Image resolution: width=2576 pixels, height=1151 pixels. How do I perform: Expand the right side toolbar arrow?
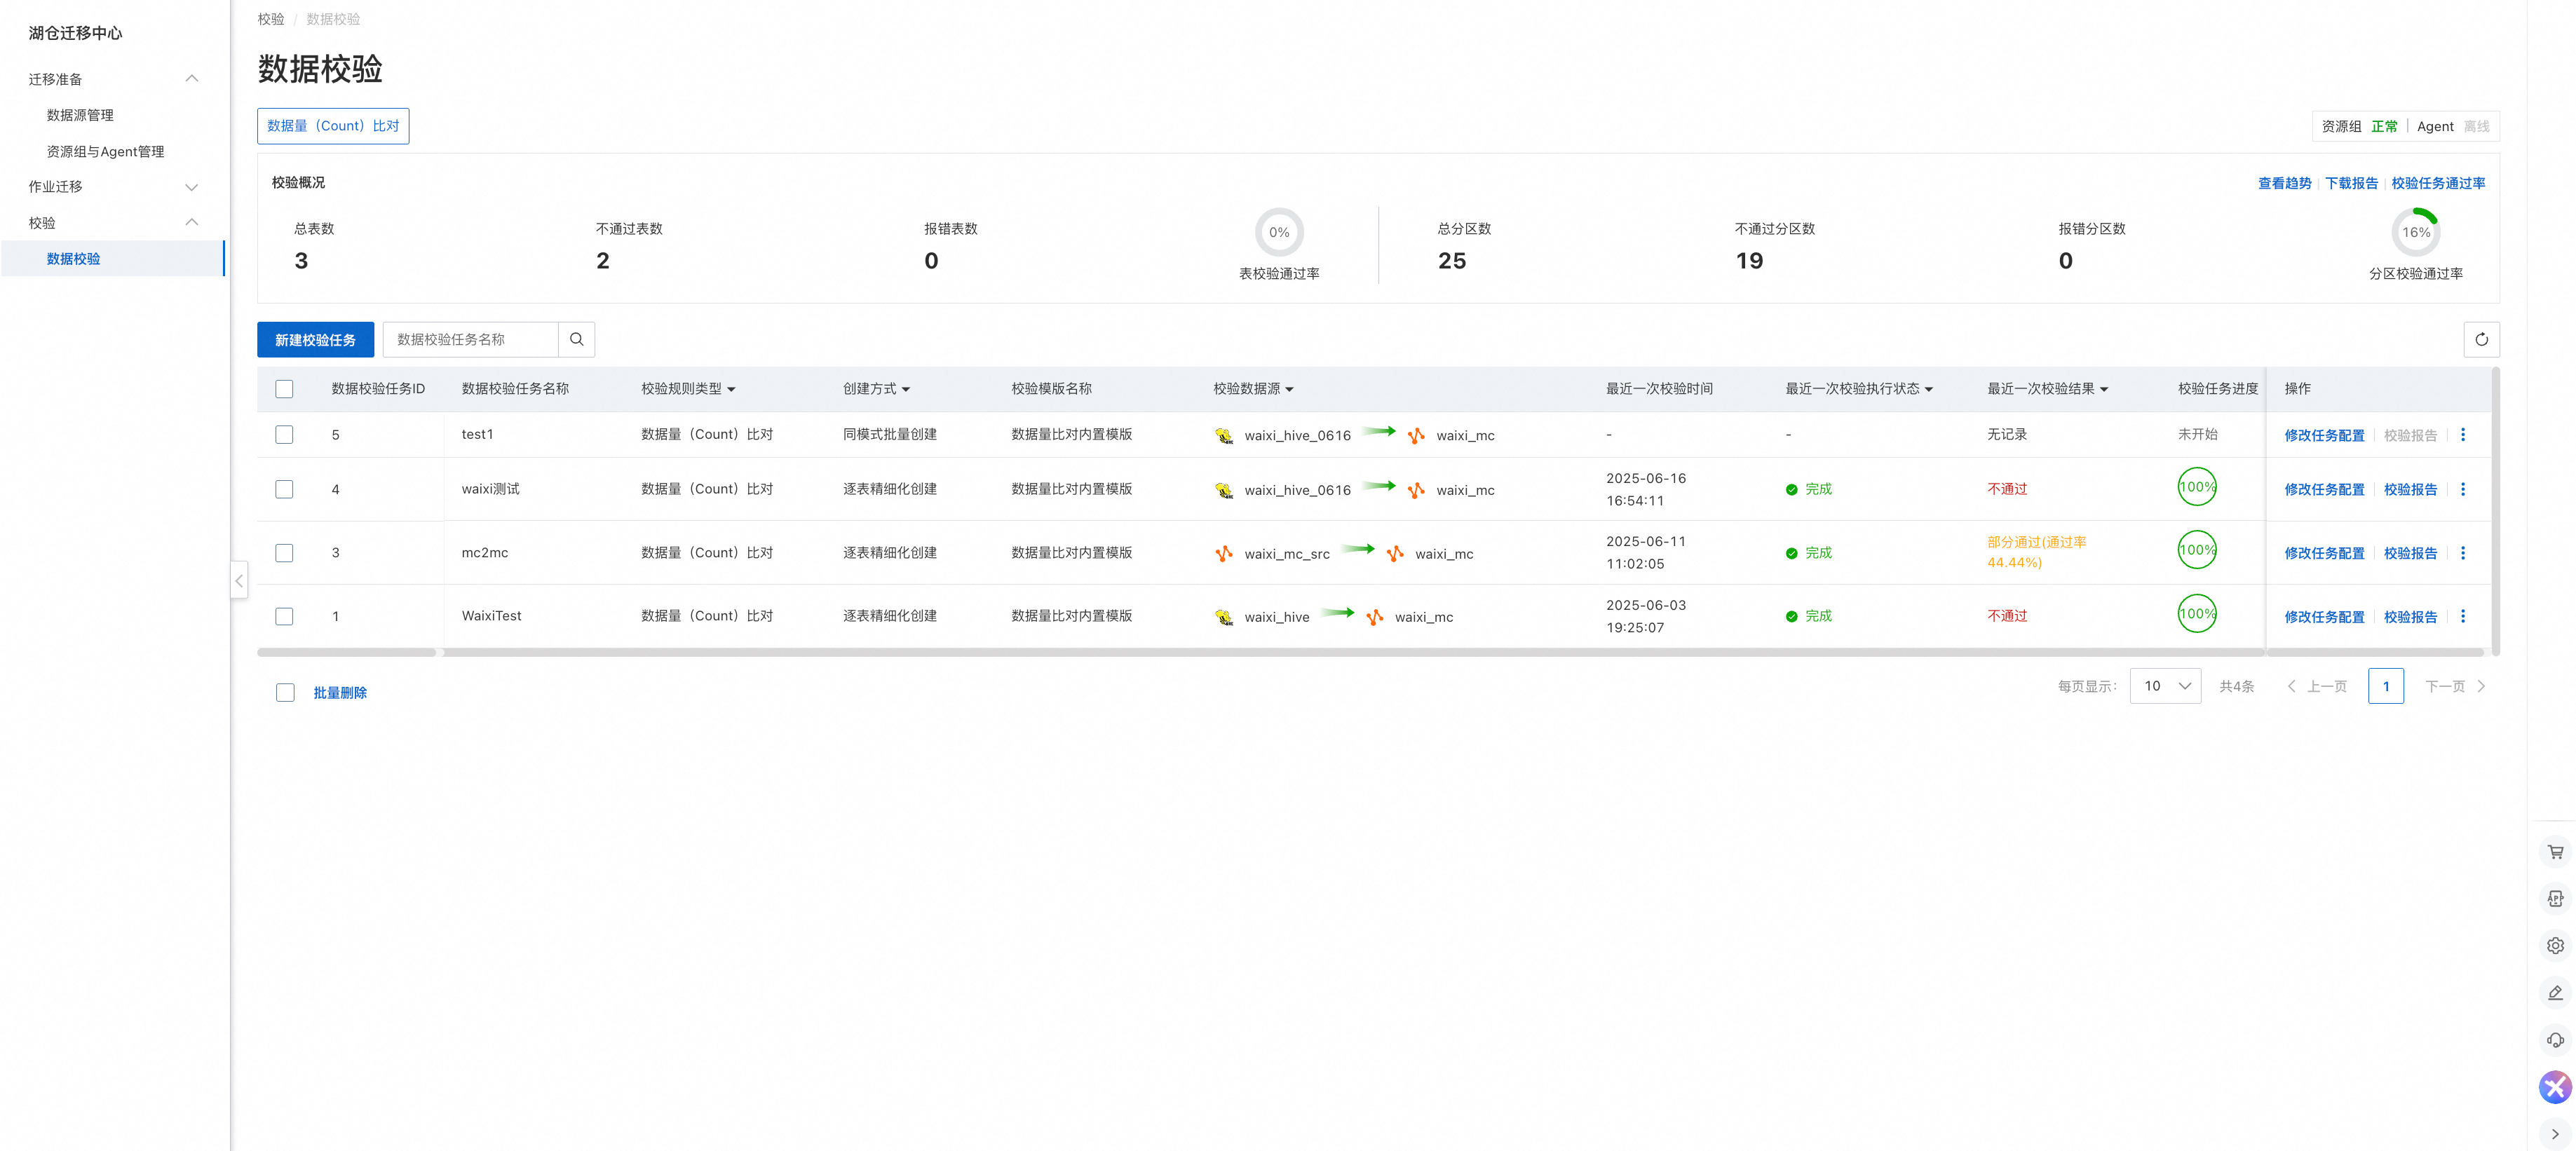(2555, 1134)
